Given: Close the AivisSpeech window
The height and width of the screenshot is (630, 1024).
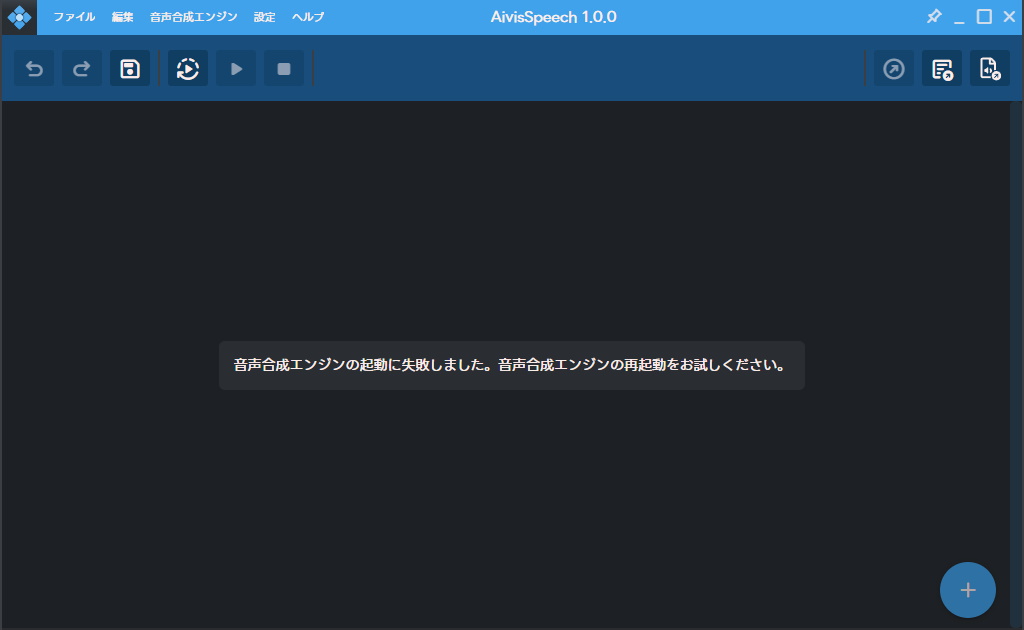Looking at the screenshot, I should [x=1009, y=16].
